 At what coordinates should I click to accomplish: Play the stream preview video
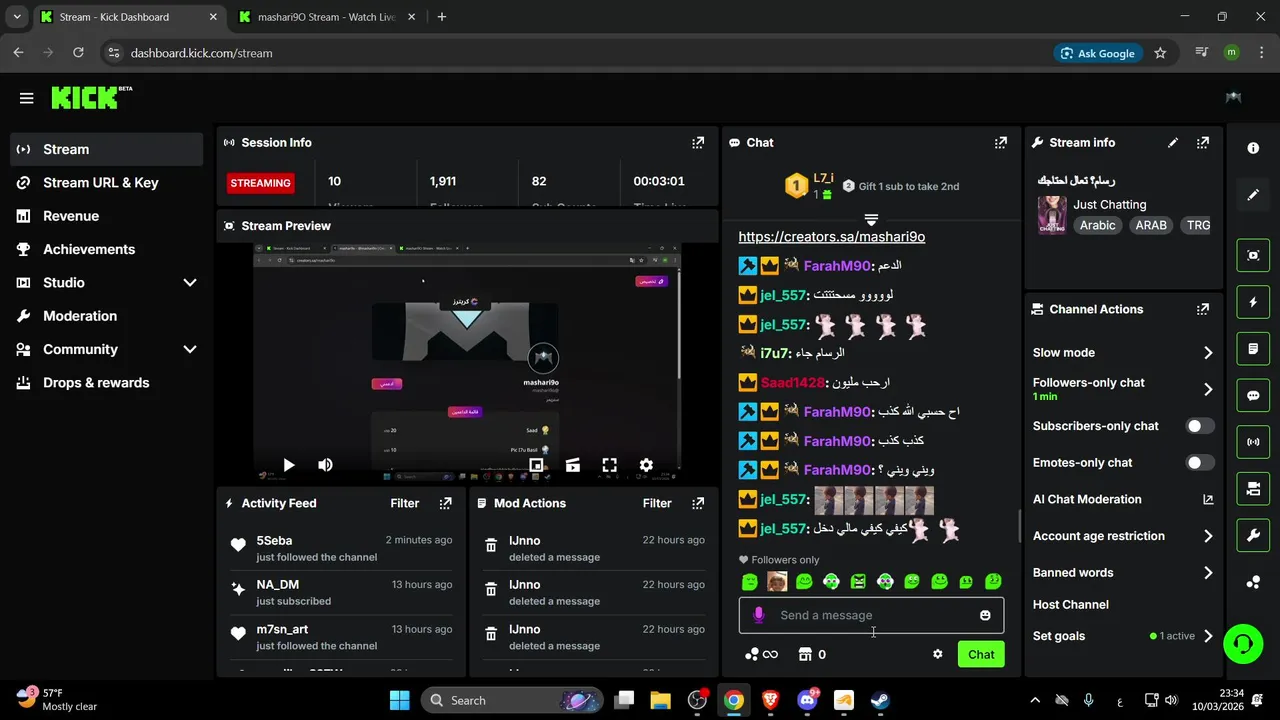click(289, 465)
